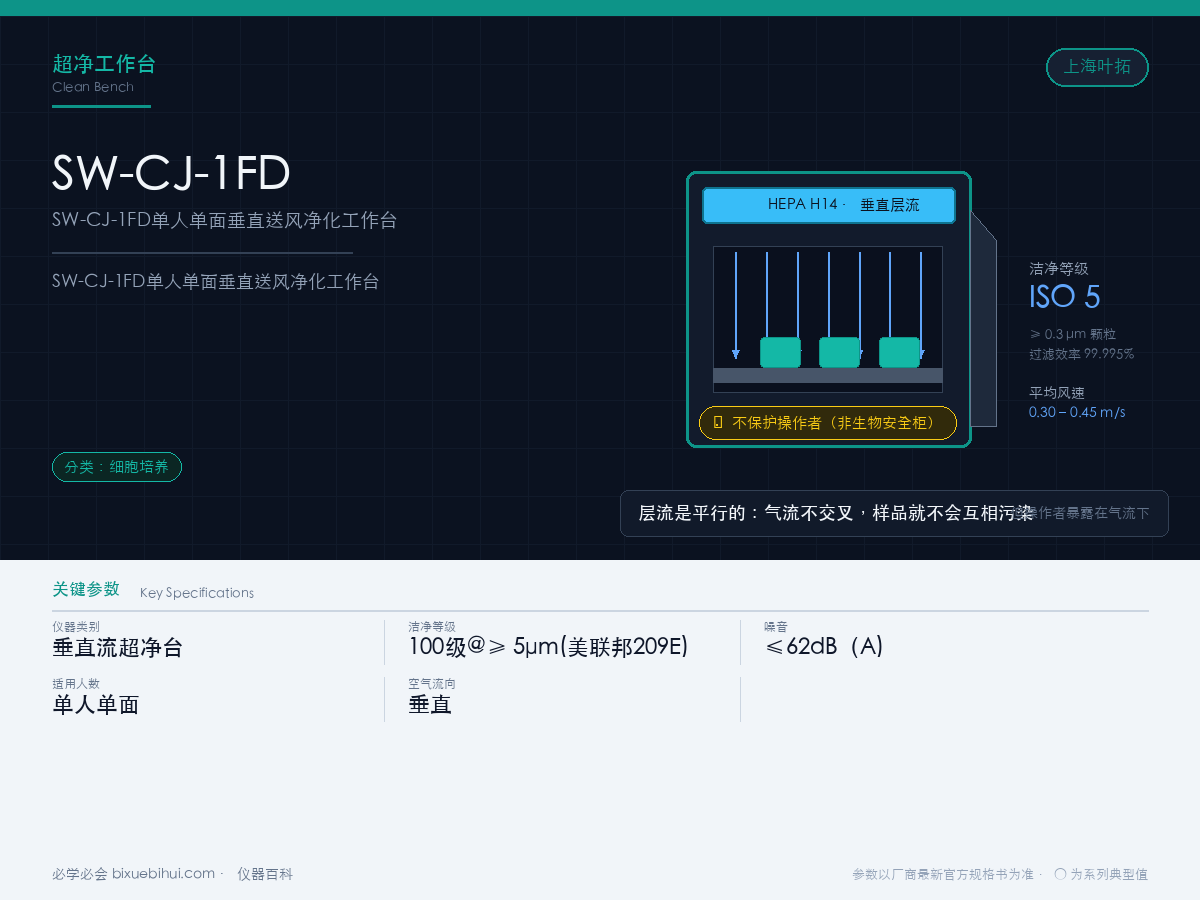The width and height of the screenshot is (1200, 900).
Task: Click the ISO 5 cleanliness rating
Action: [1065, 297]
